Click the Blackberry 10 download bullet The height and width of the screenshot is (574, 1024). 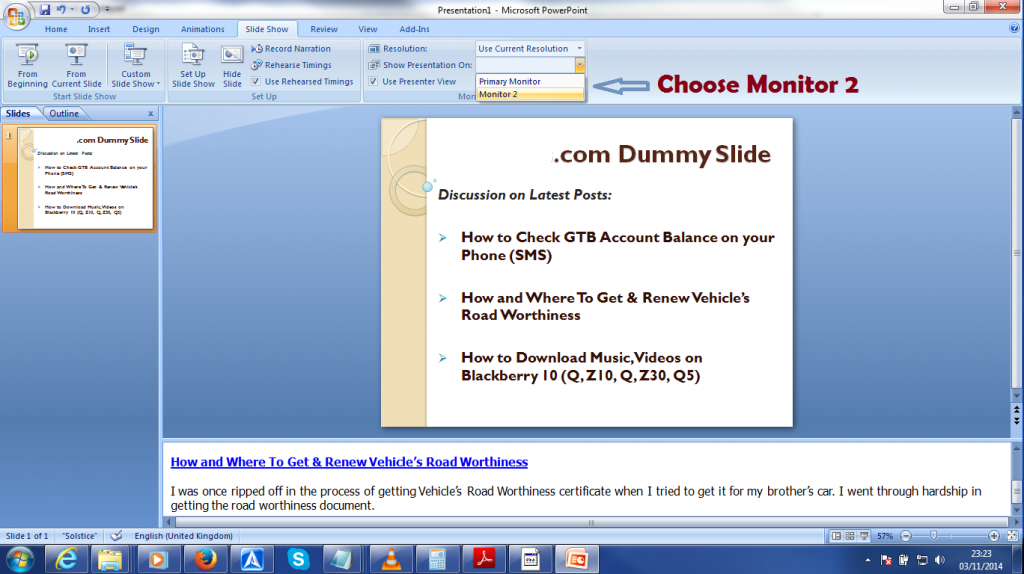click(x=581, y=366)
